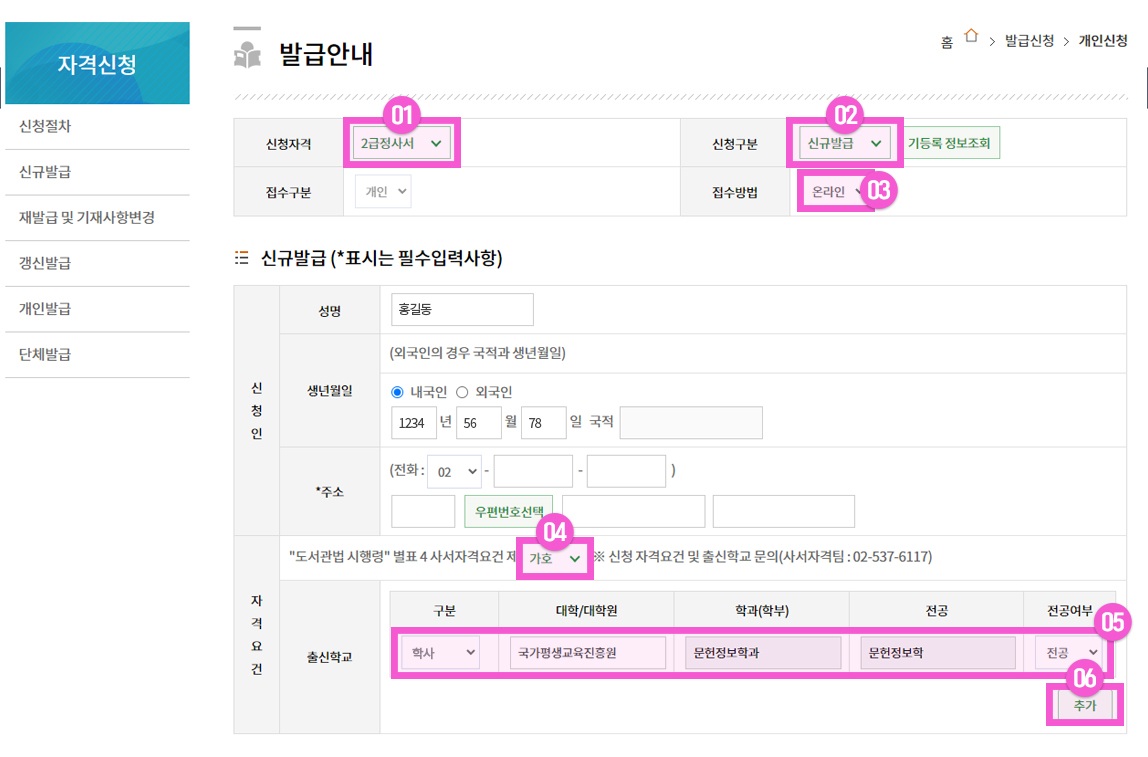This screenshot has height=757, width=1148.
Task: Open the 신청절차 sidebar menu
Action: [45, 127]
